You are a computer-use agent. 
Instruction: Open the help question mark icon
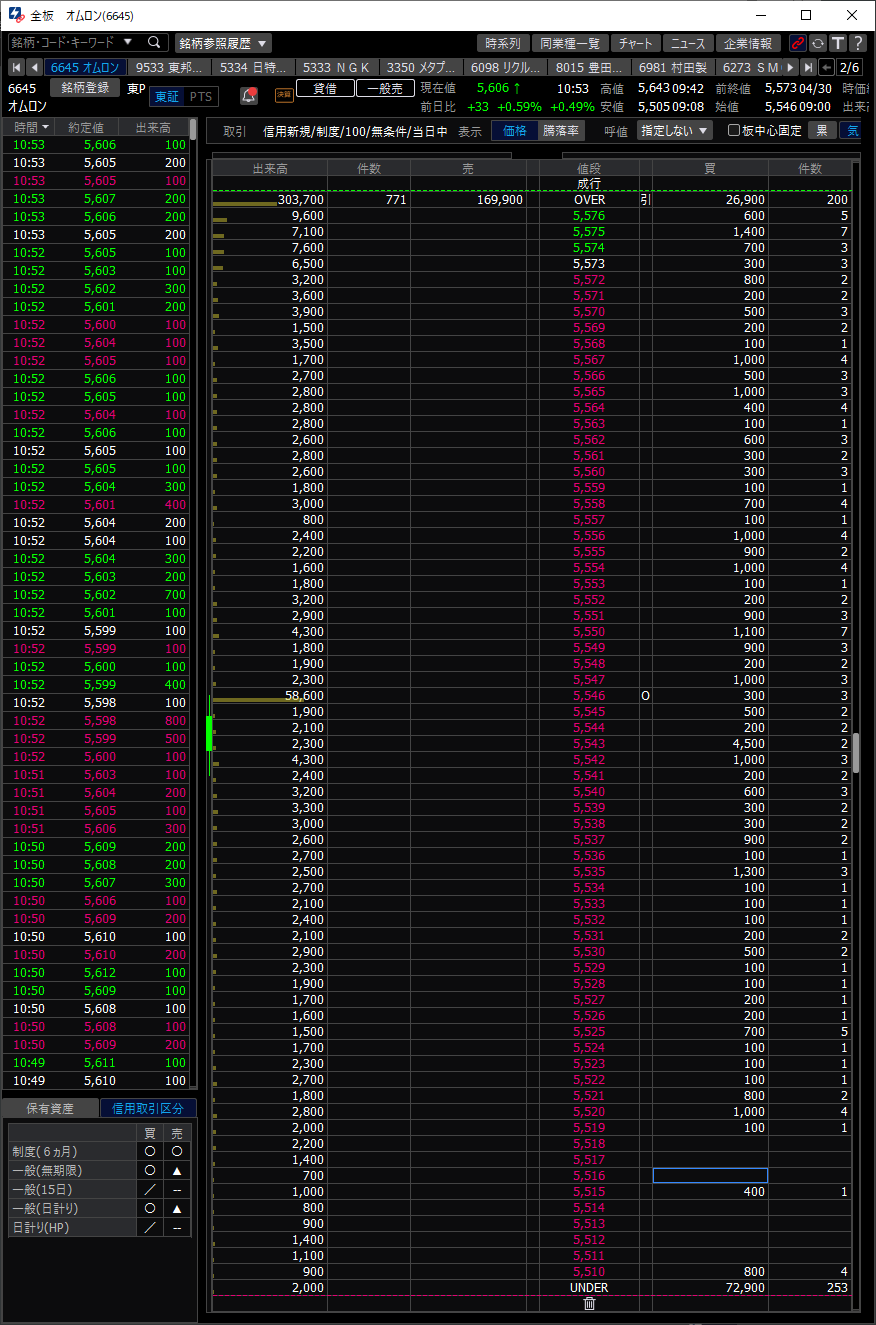858,43
